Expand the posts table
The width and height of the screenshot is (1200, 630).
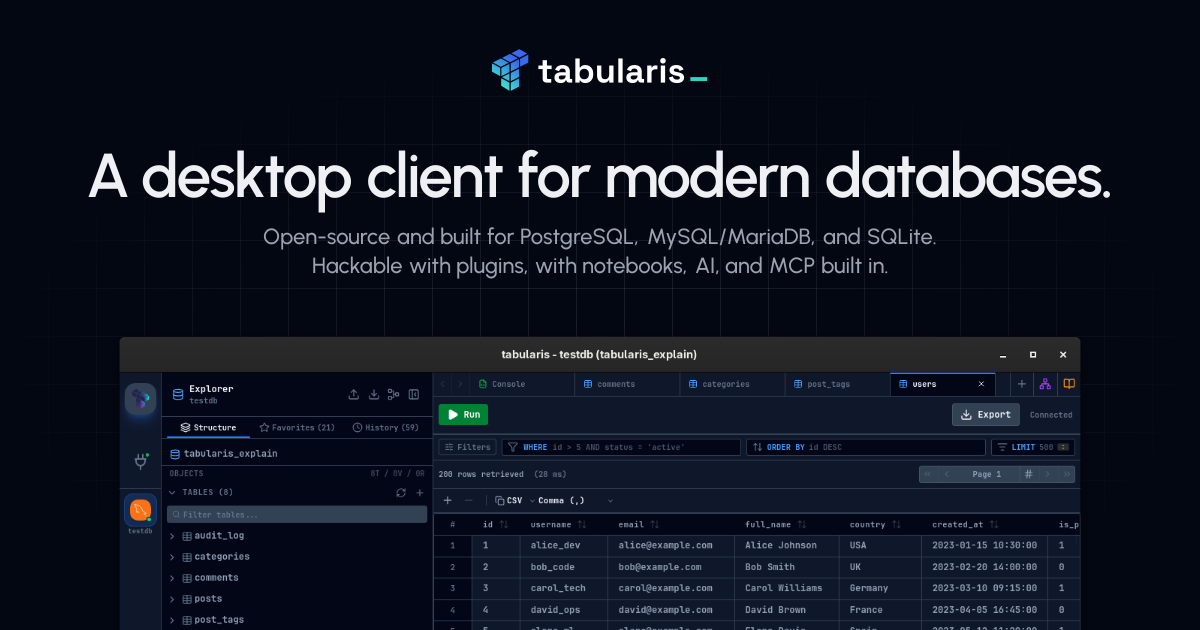tap(172, 599)
